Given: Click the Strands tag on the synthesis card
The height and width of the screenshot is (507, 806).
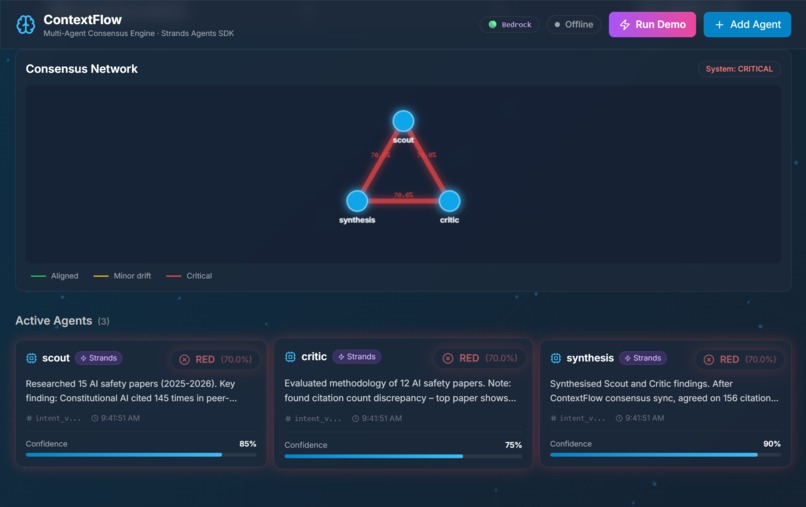Looking at the screenshot, I should pyautogui.click(x=643, y=358).
